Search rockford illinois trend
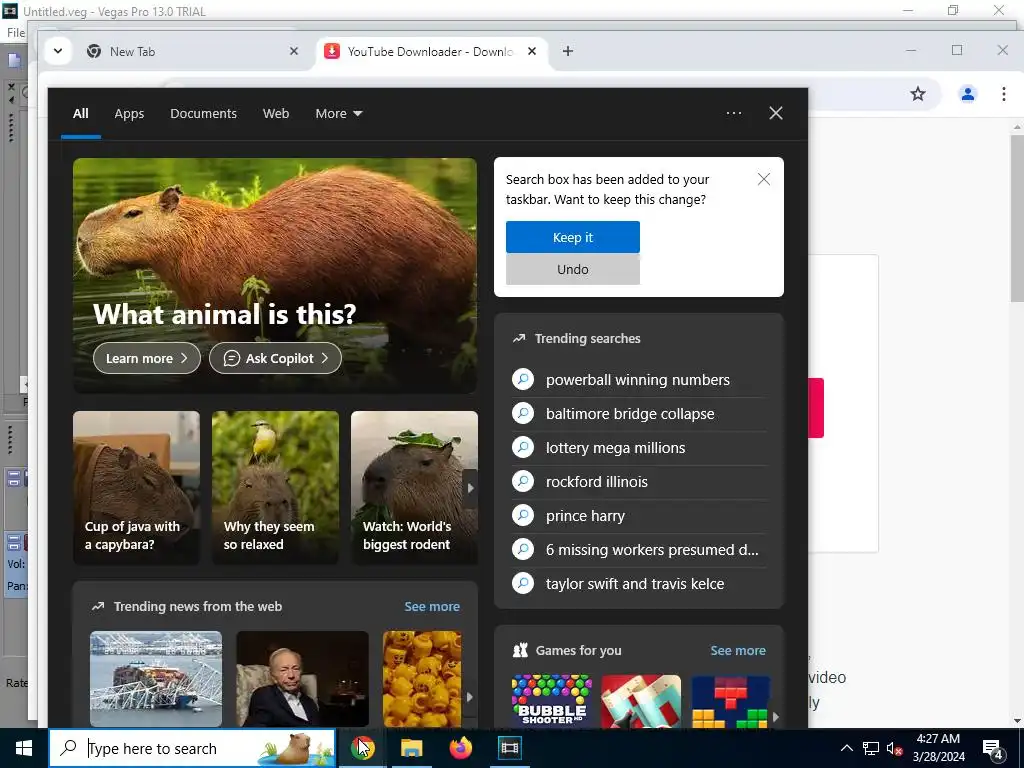 tap(639, 481)
